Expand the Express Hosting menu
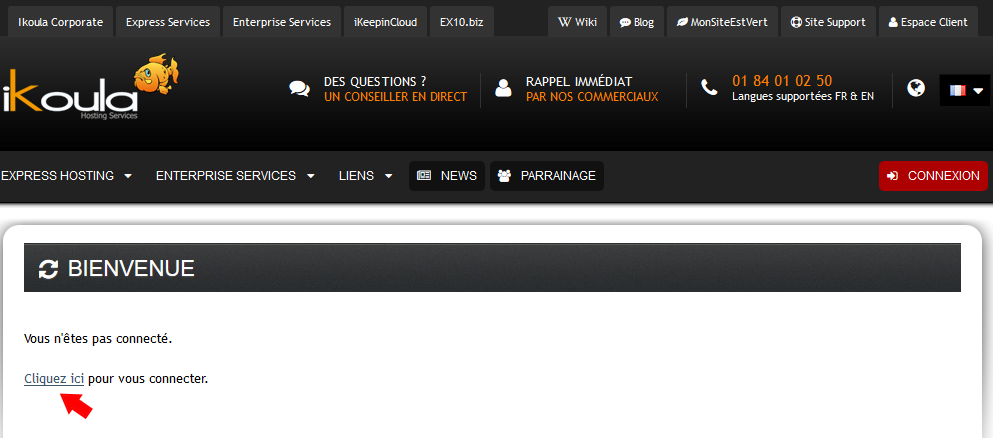This screenshot has width=993, height=438. coord(67,176)
